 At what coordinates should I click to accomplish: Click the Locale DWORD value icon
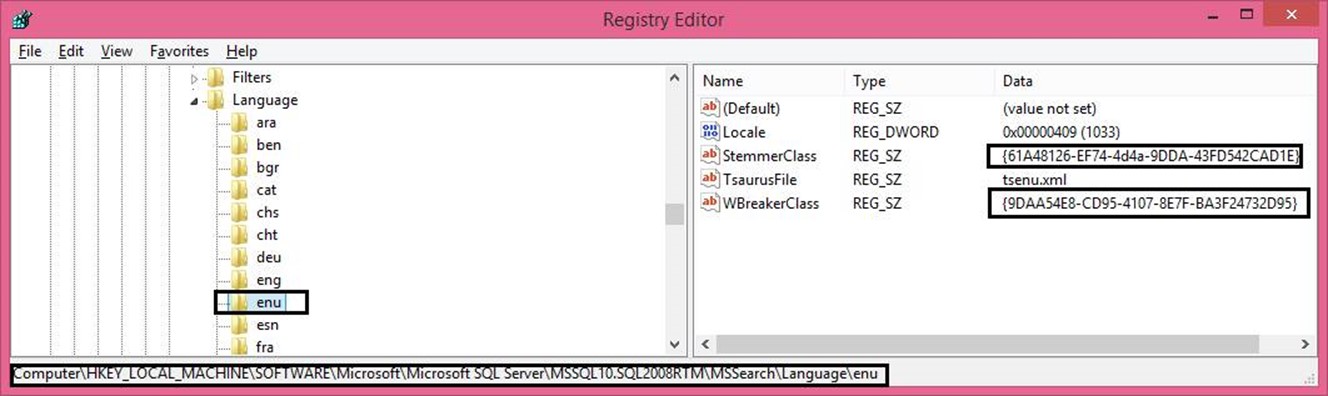[710, 132]
